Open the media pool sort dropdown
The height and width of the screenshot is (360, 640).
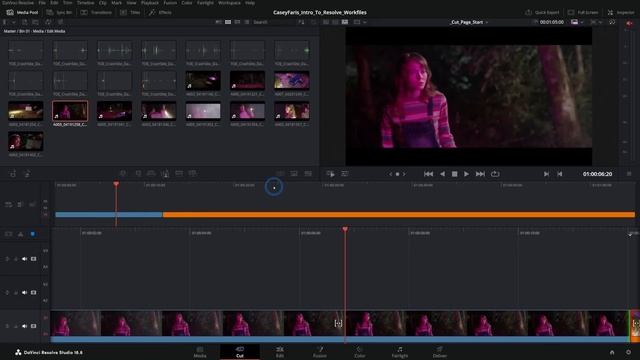pyautogui.click(x=302, y=22)
